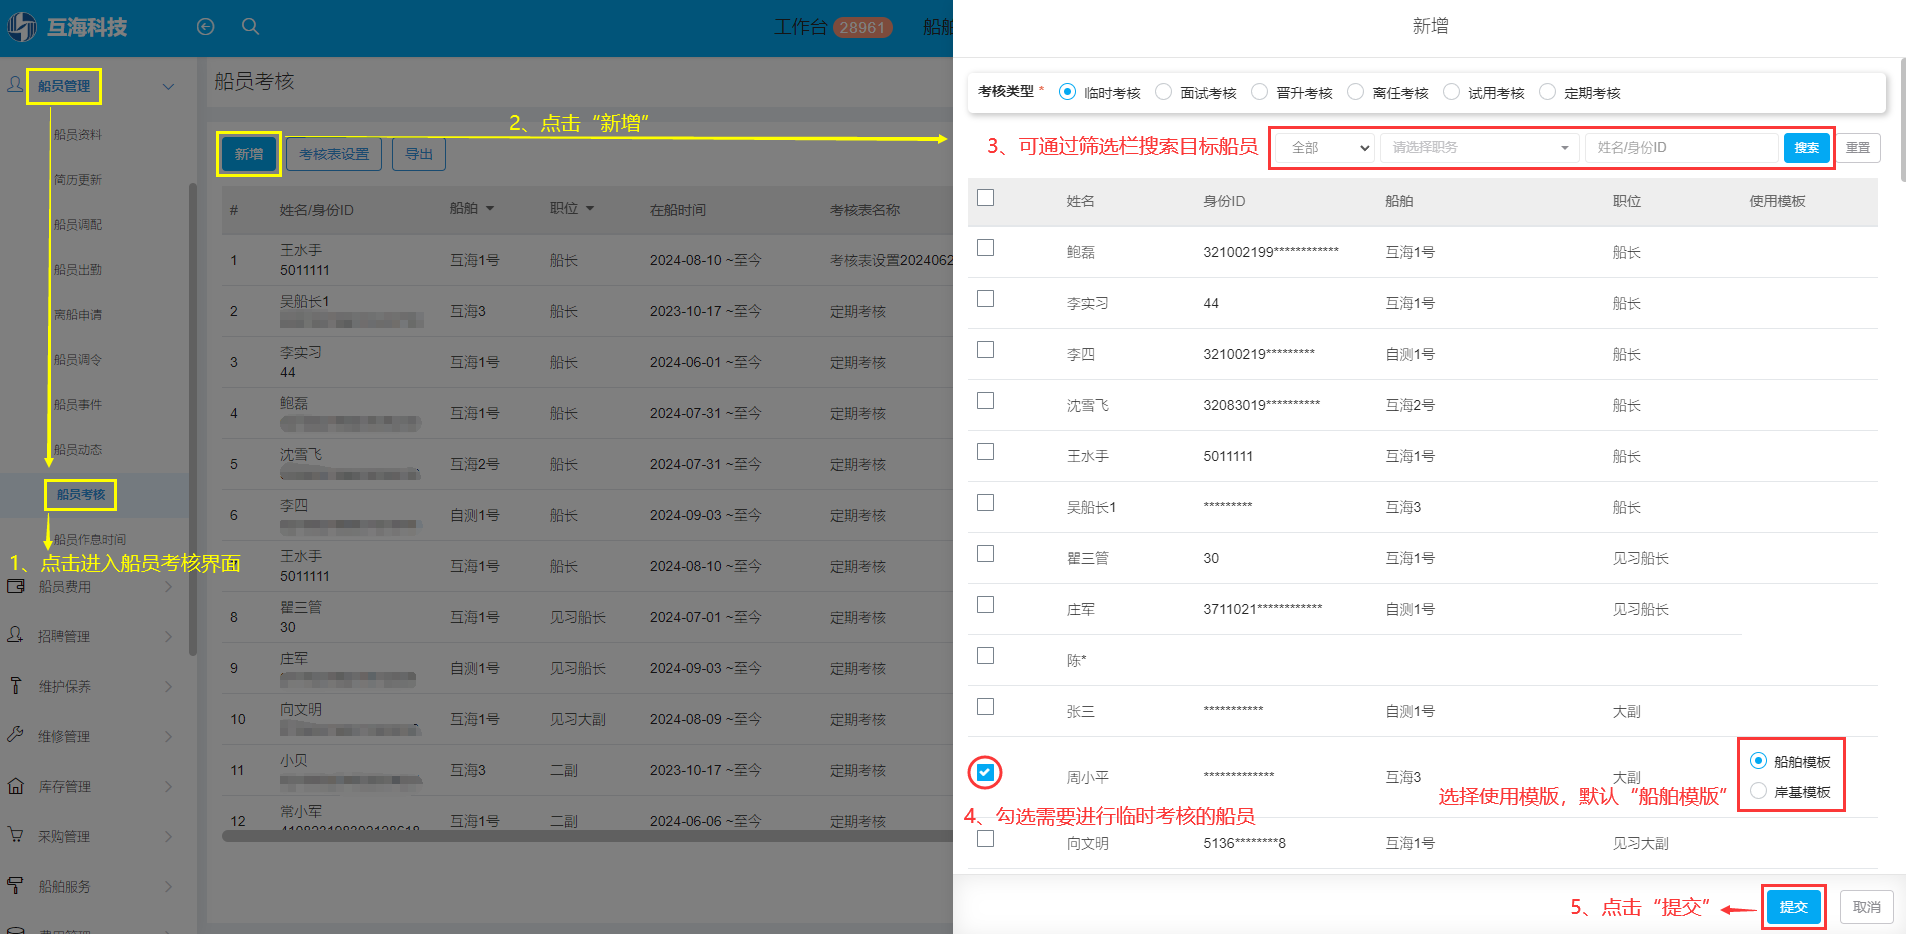Open the 请选择职务 position dropdown
Screen dimensions: 1906x934
click(x=1479, y=148)
